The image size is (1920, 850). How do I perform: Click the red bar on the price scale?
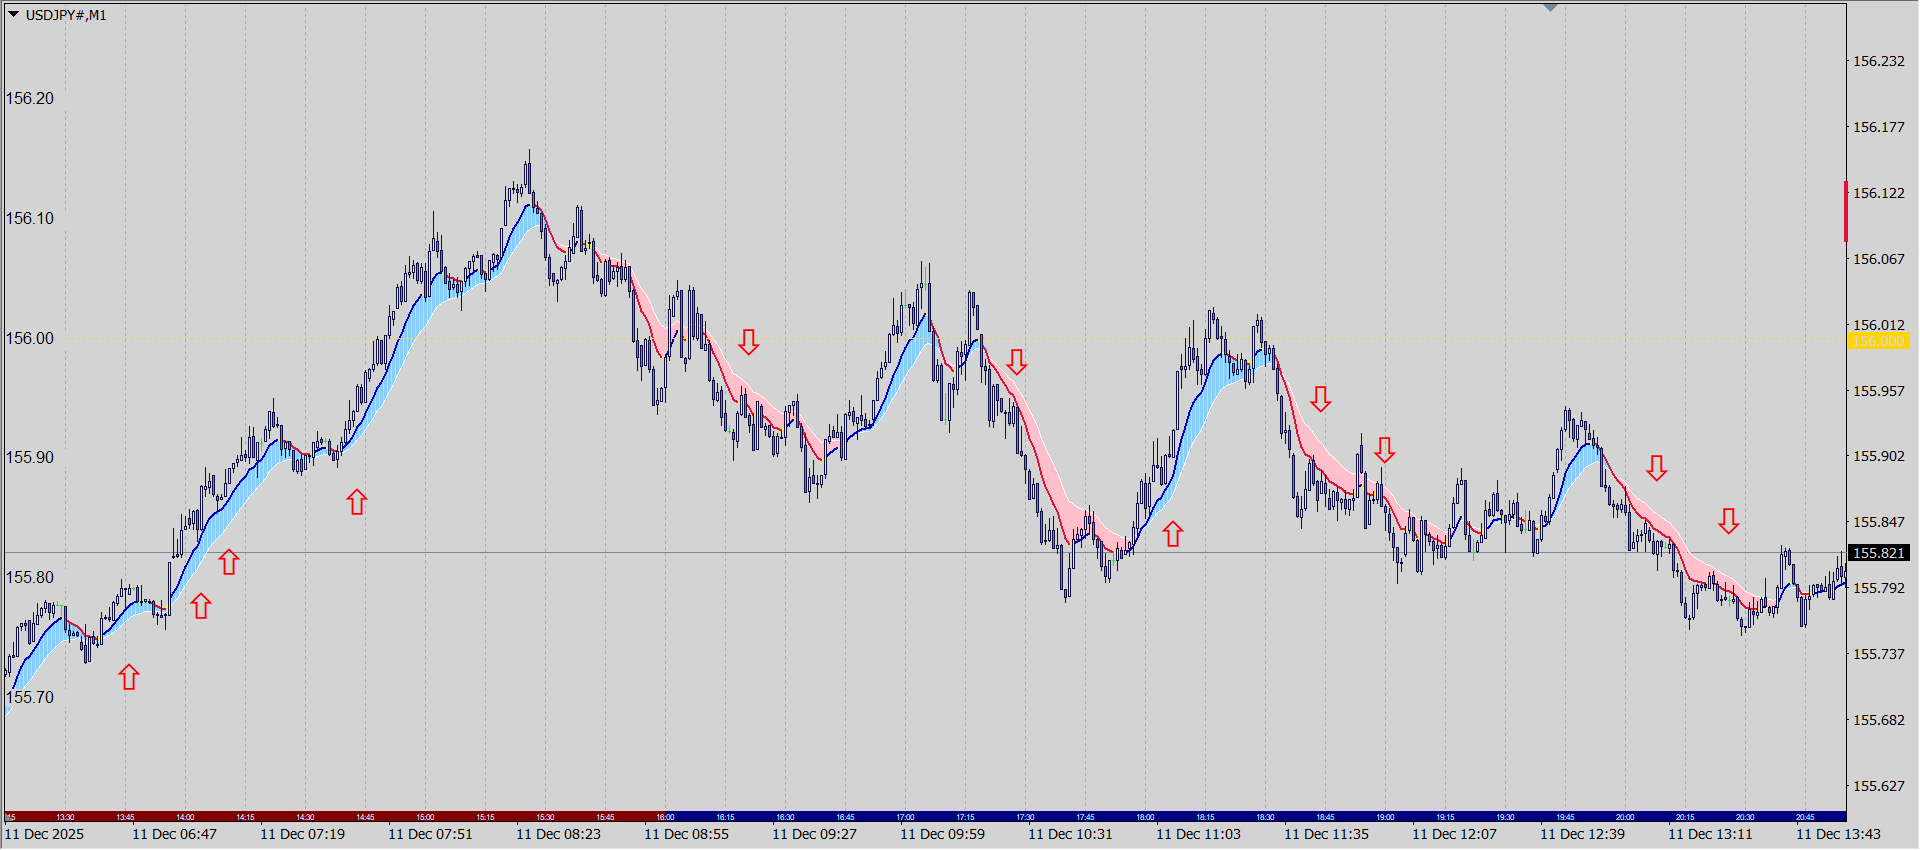[x=1846, y=211]
